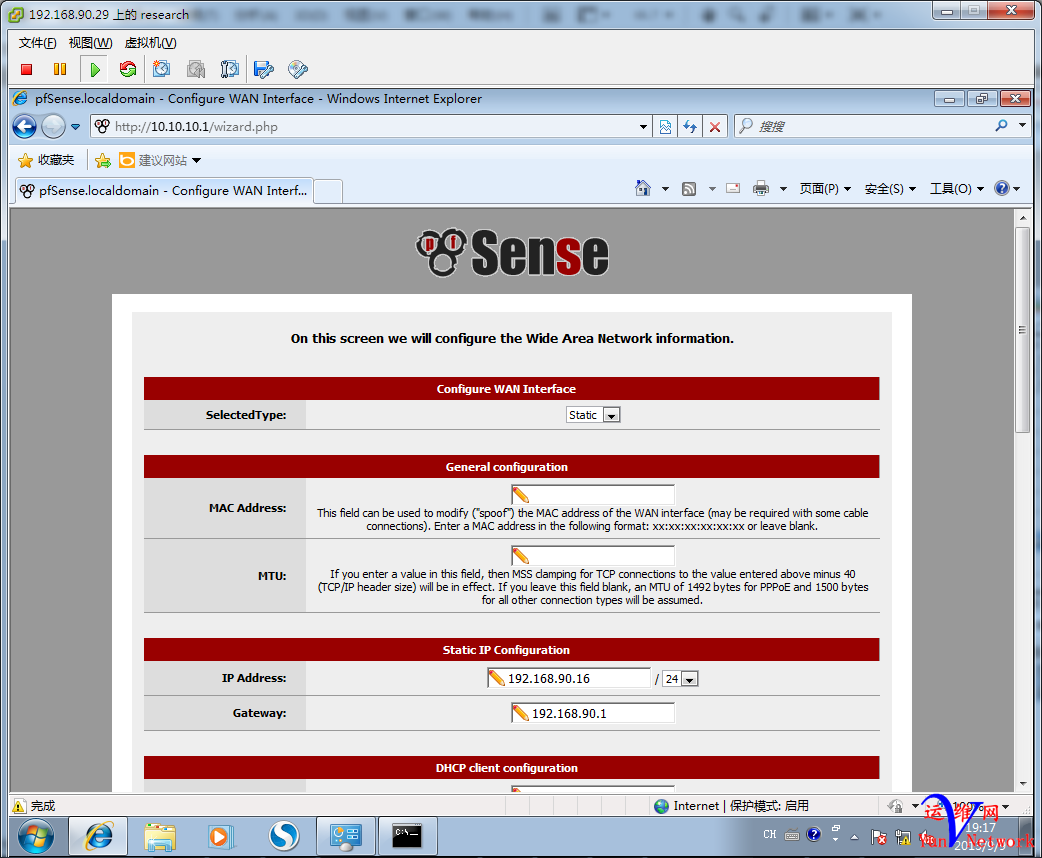
Task: Click the IE search box
Action: pos(873,126)
